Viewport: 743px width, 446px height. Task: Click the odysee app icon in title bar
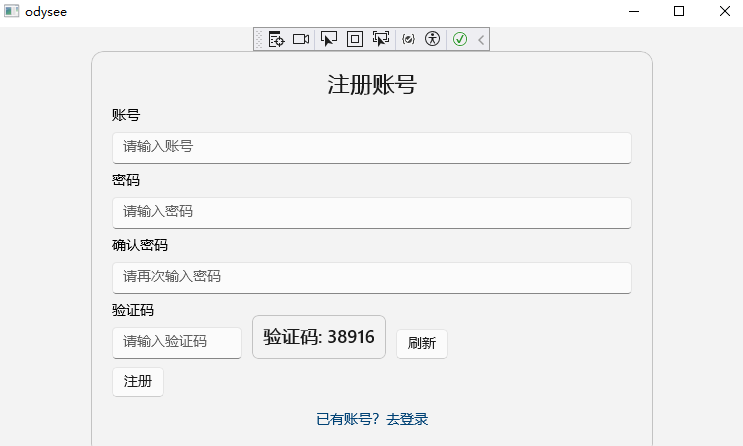pos(12,11)
